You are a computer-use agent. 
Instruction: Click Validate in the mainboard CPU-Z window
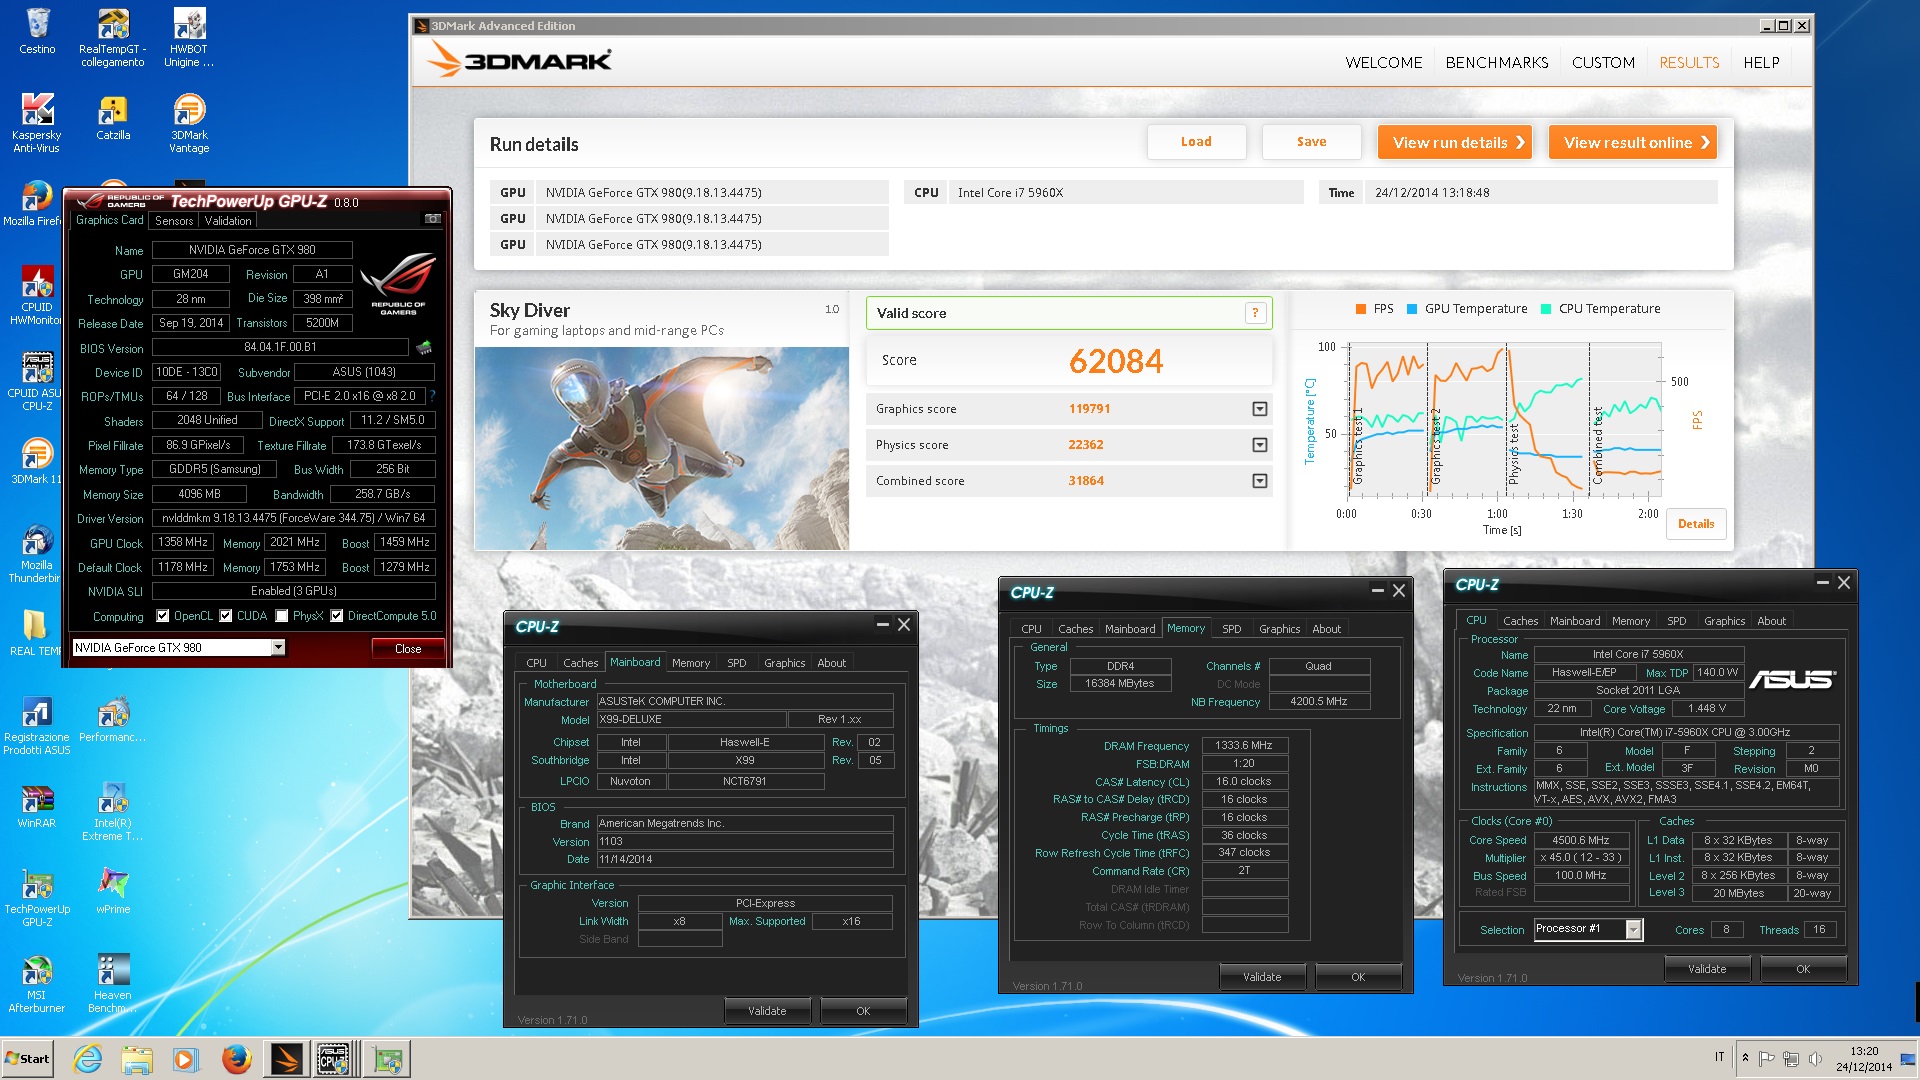coord(767,1011)
